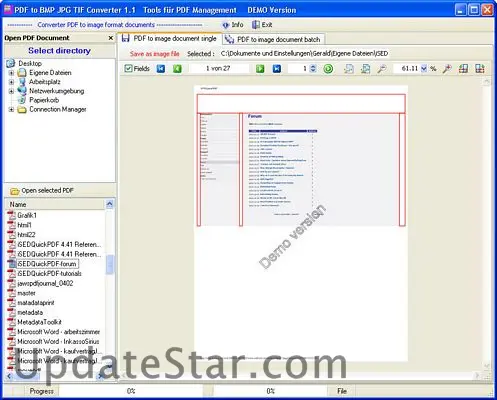Select file Microsoft Word - InkassoSirius
Screen dimensions: 497x400
[x=58, y=341]
